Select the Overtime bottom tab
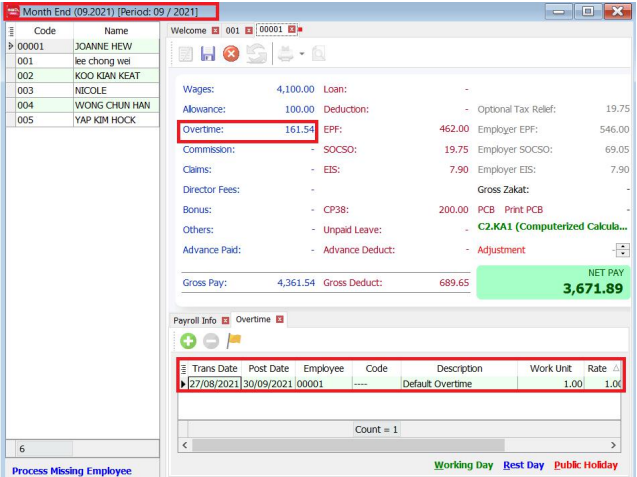The width and height of the screenshot is (637, 477). coord(253,319)
